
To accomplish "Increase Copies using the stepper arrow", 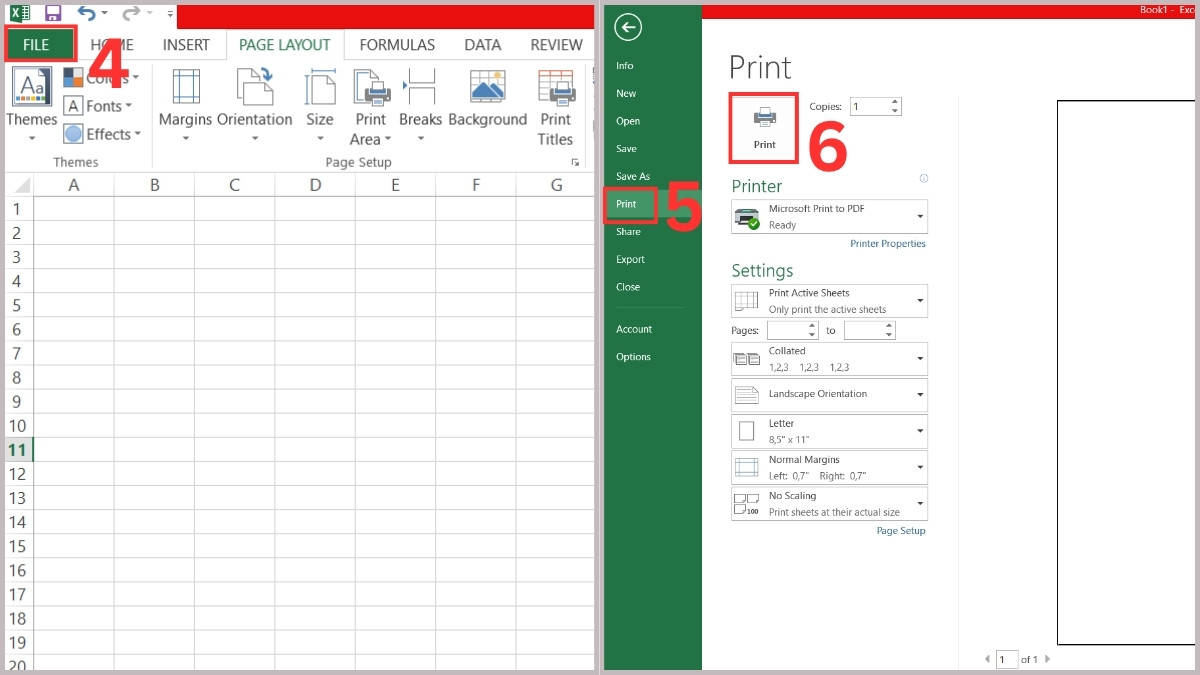I will coord(896,101).
